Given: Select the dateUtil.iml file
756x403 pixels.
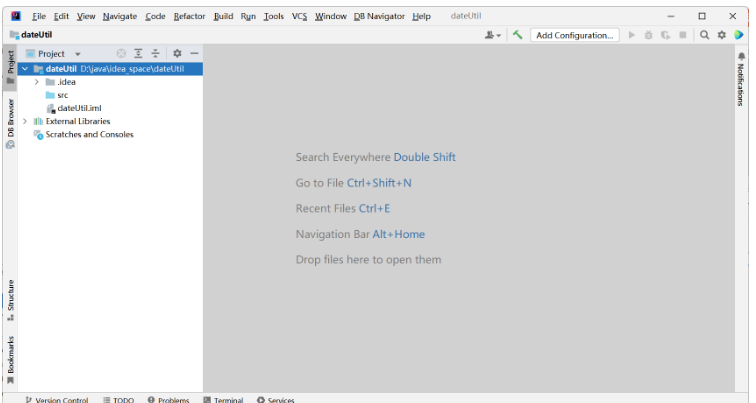Looking at the screenshot, I should point(79,108).
